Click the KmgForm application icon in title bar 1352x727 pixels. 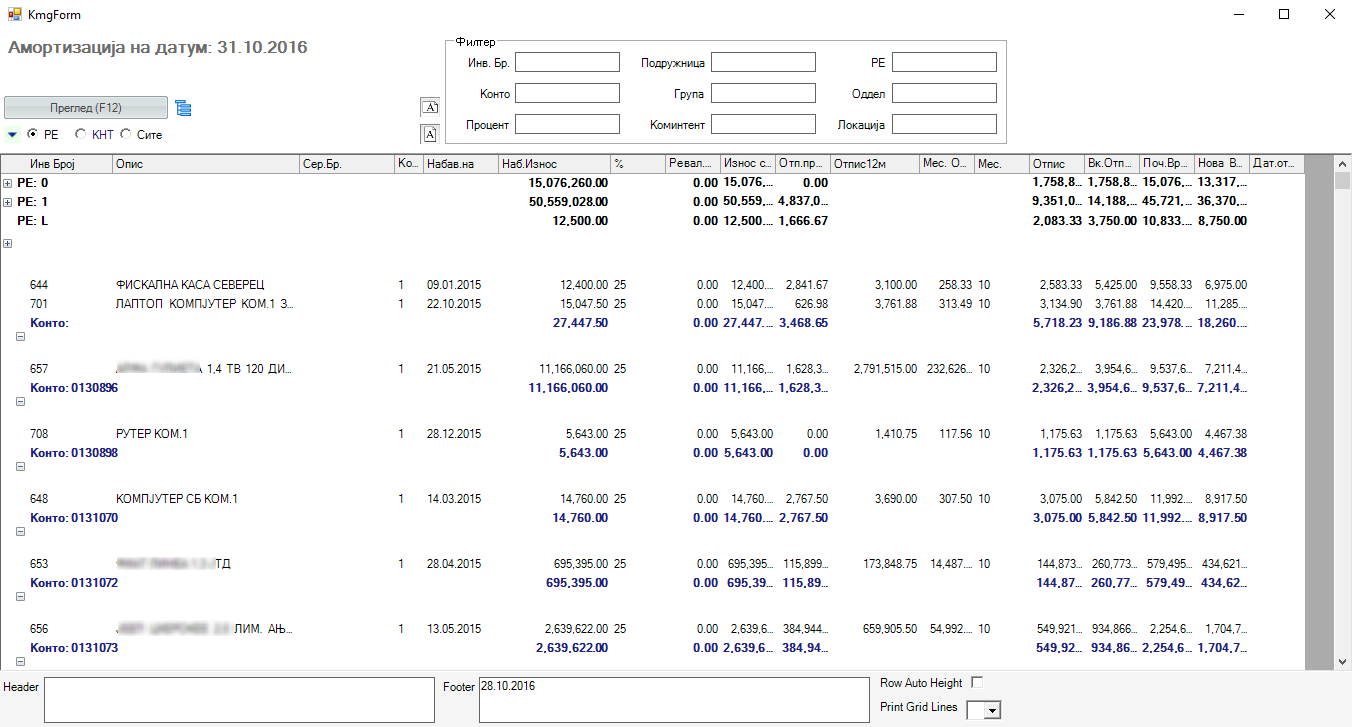(15, 15)
